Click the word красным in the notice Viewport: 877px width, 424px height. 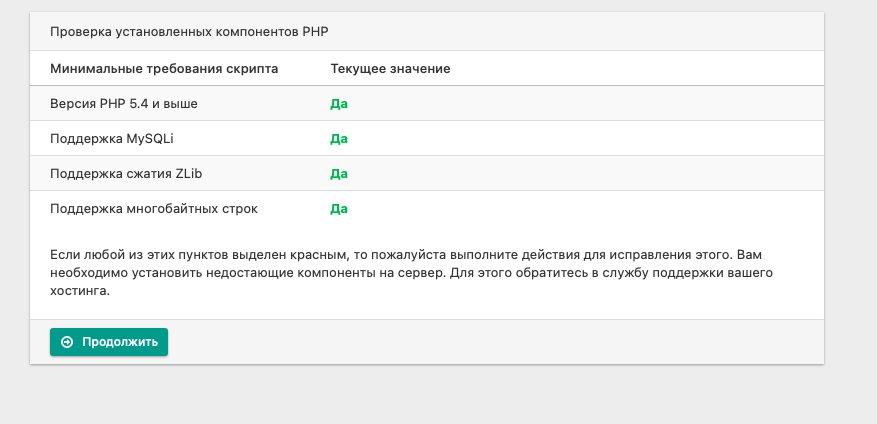tap(319, 255)
